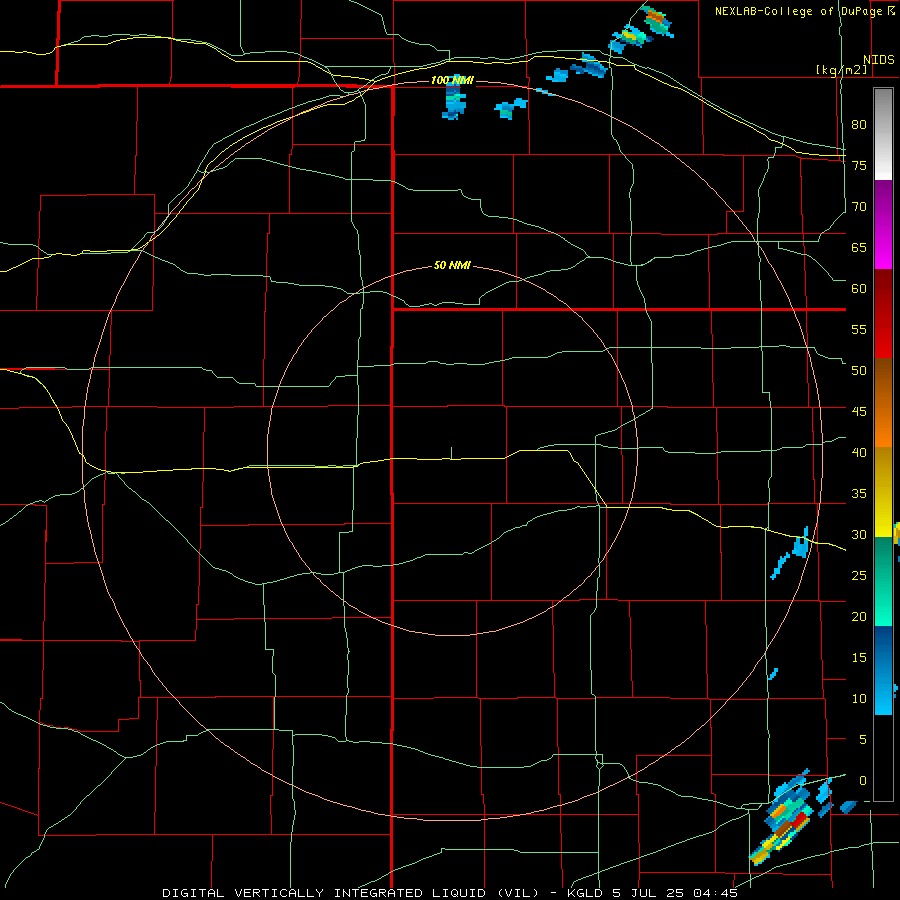Pick the white-gray top segment of the scale
900x900 pixels.
(x=883, y=134)
